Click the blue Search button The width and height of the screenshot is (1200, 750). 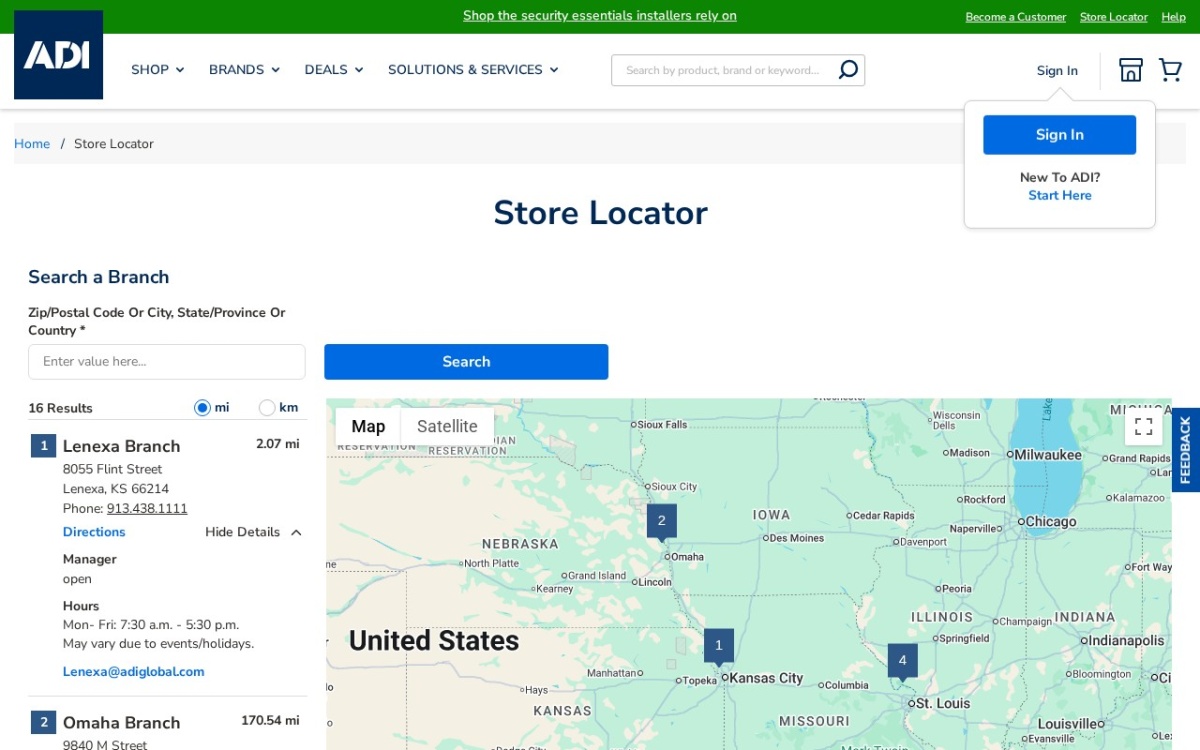click(466, 362)
